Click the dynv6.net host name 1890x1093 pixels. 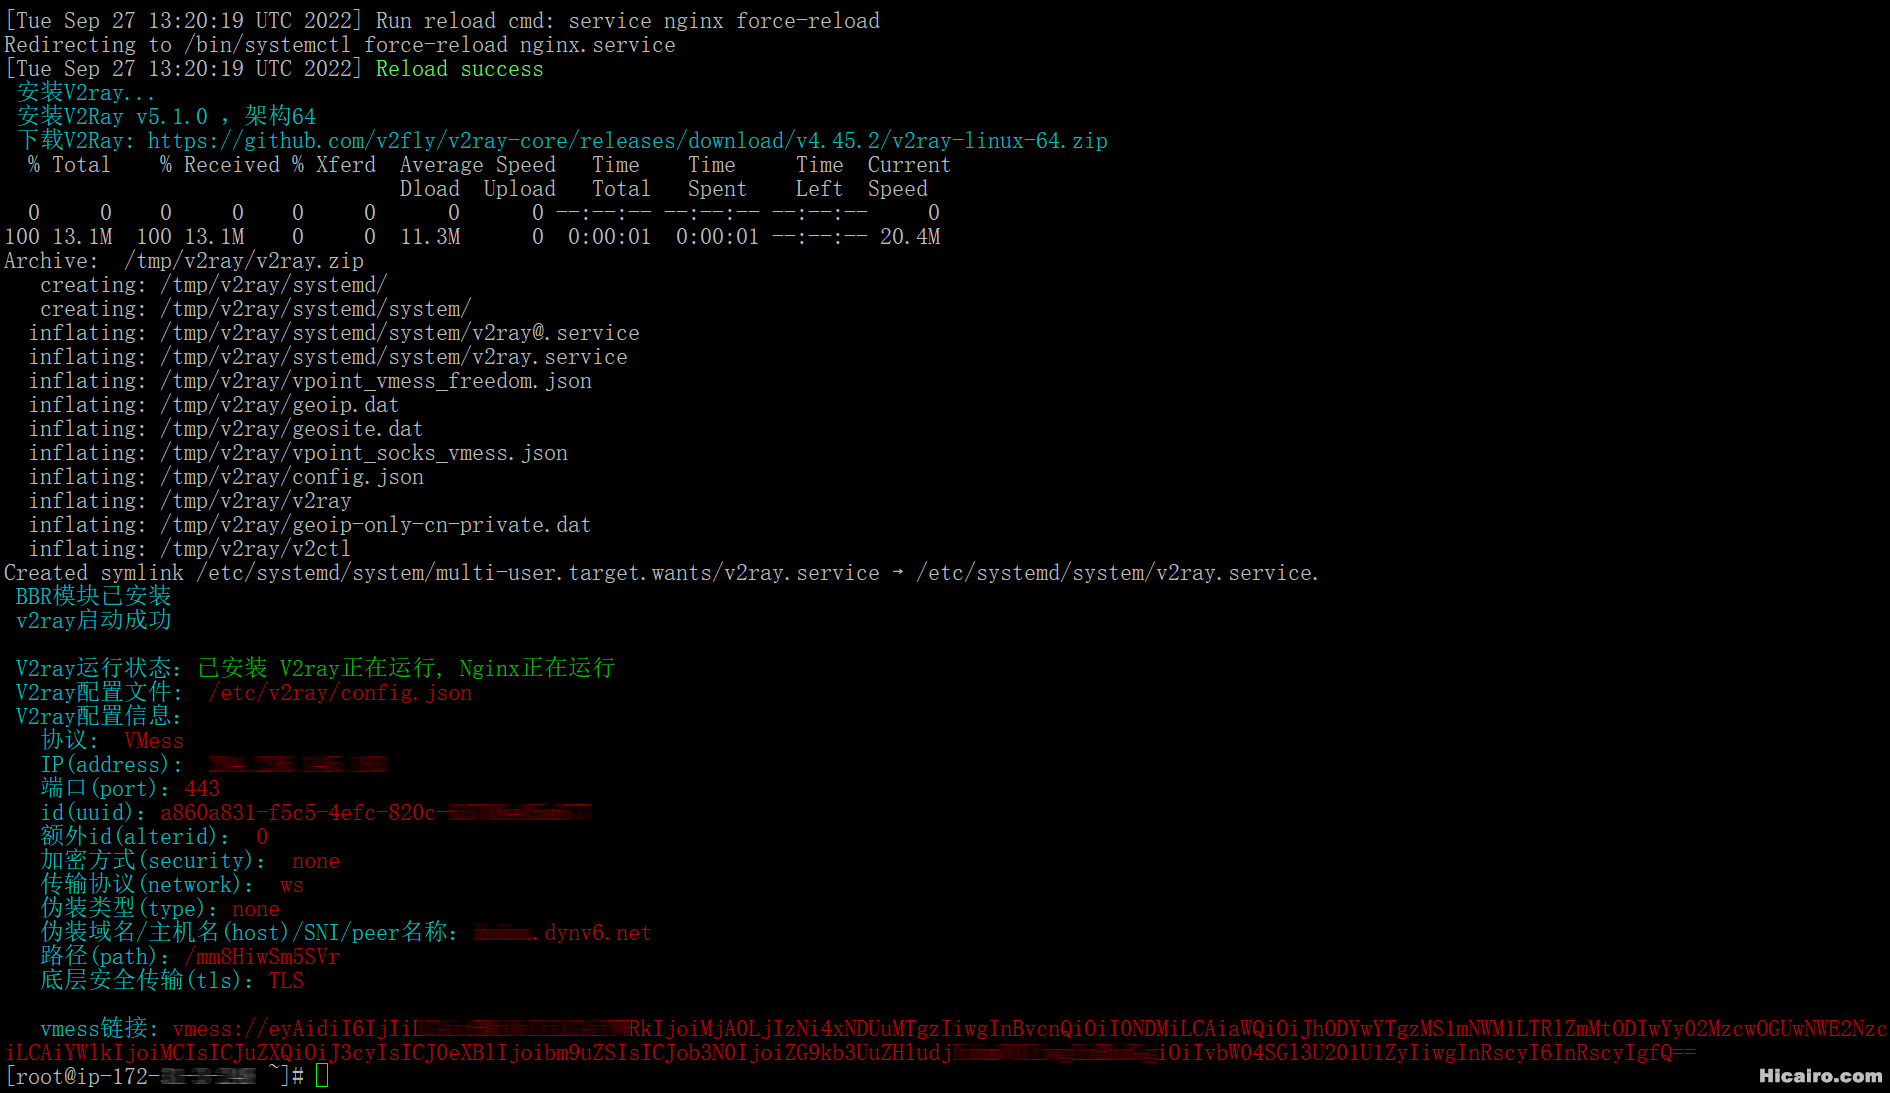pyautogui.click(x=597, y=933)
